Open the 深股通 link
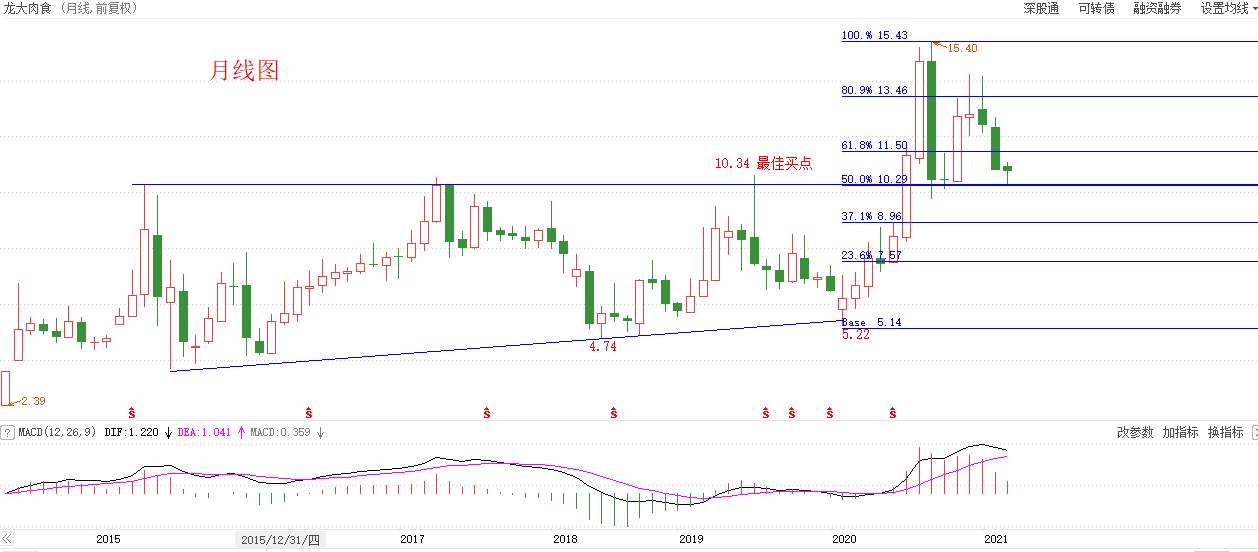1258x552 pixels. (1041, 8)
